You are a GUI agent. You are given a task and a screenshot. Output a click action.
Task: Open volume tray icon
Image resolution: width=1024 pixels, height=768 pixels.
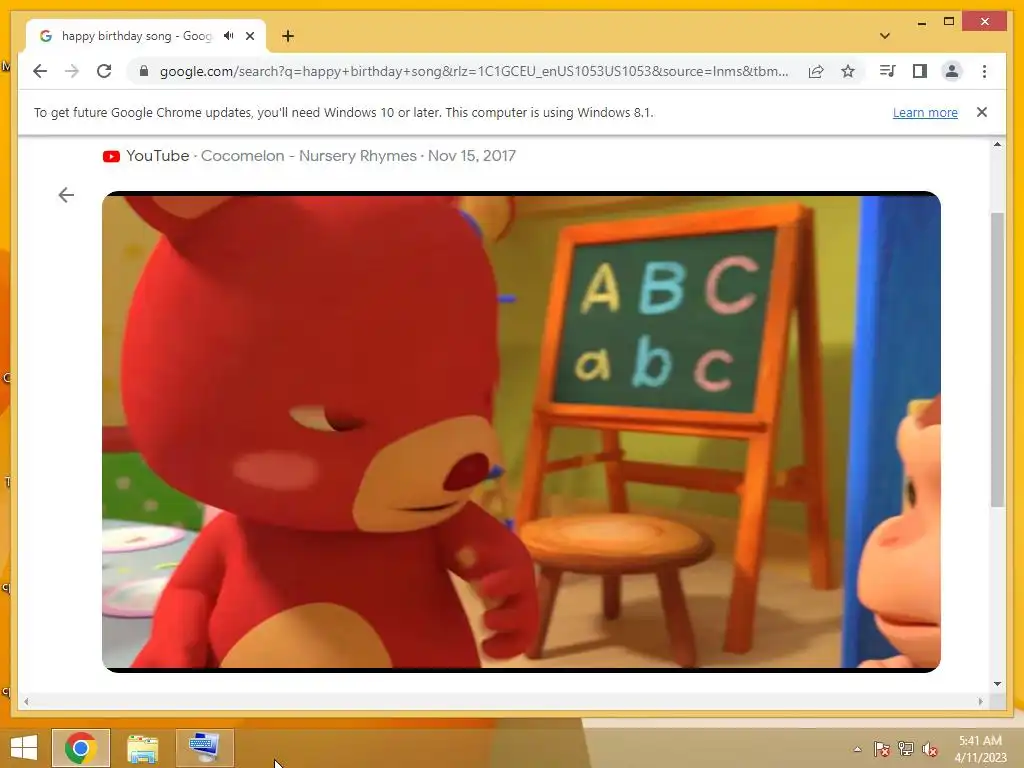[x=930, y=749]
